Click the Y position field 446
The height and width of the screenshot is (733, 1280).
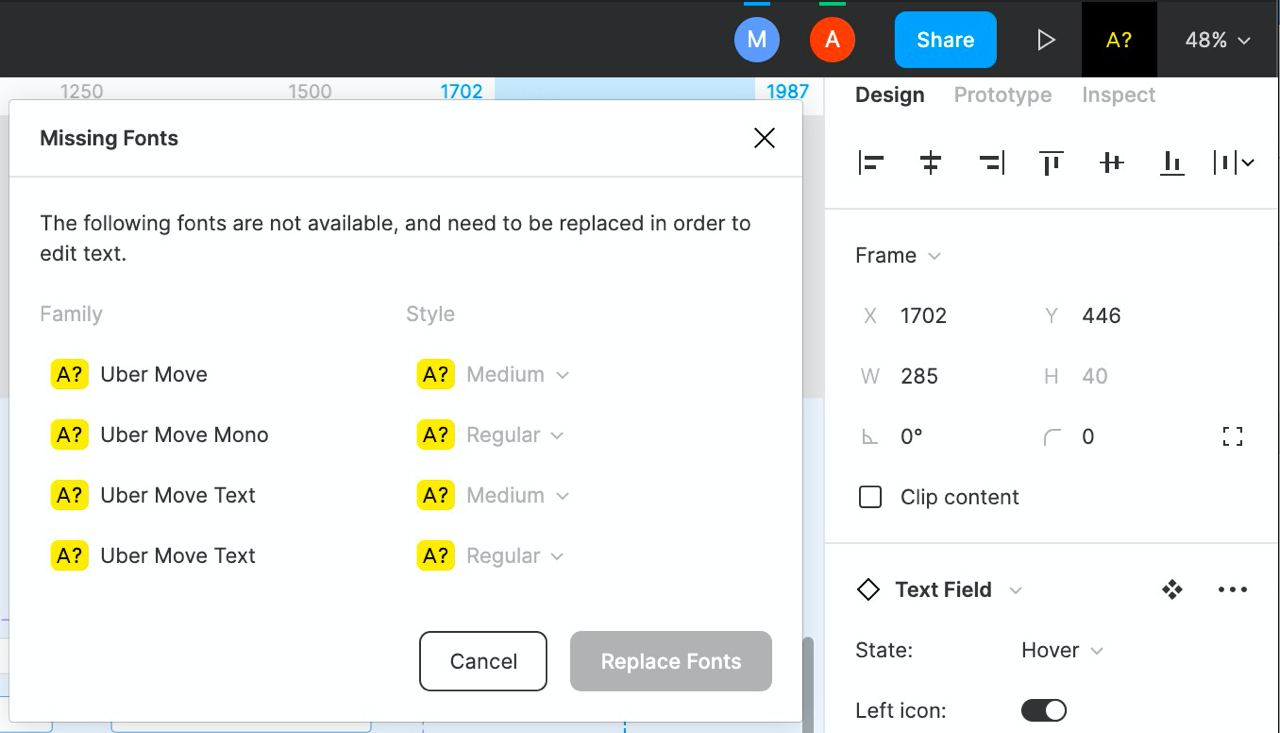1101,316
